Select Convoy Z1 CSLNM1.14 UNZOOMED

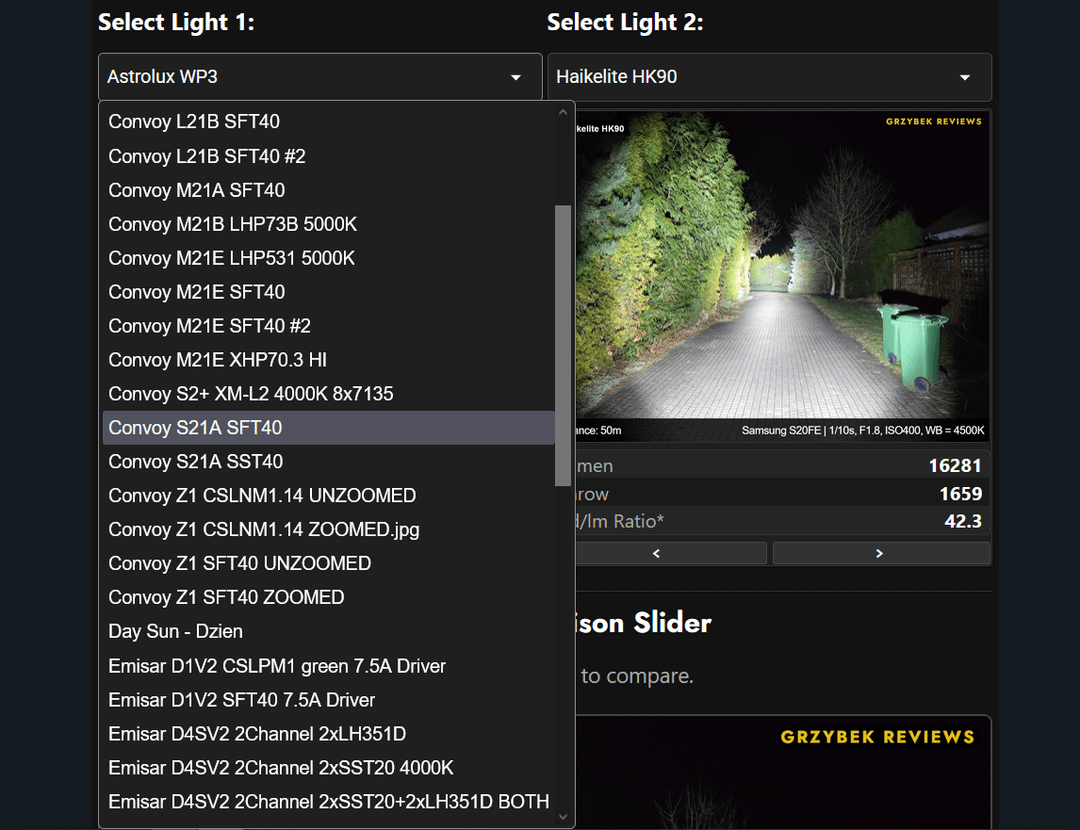click(262, 495)
